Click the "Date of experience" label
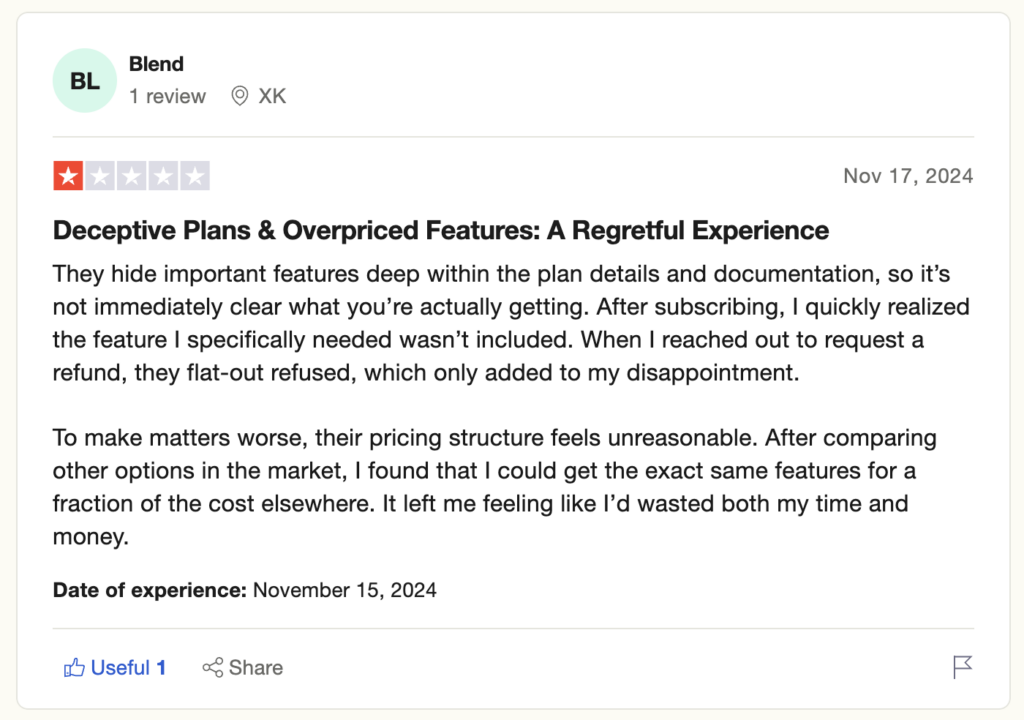The height and width of the screenshot is (720, 1024). [x=149, y=590]
